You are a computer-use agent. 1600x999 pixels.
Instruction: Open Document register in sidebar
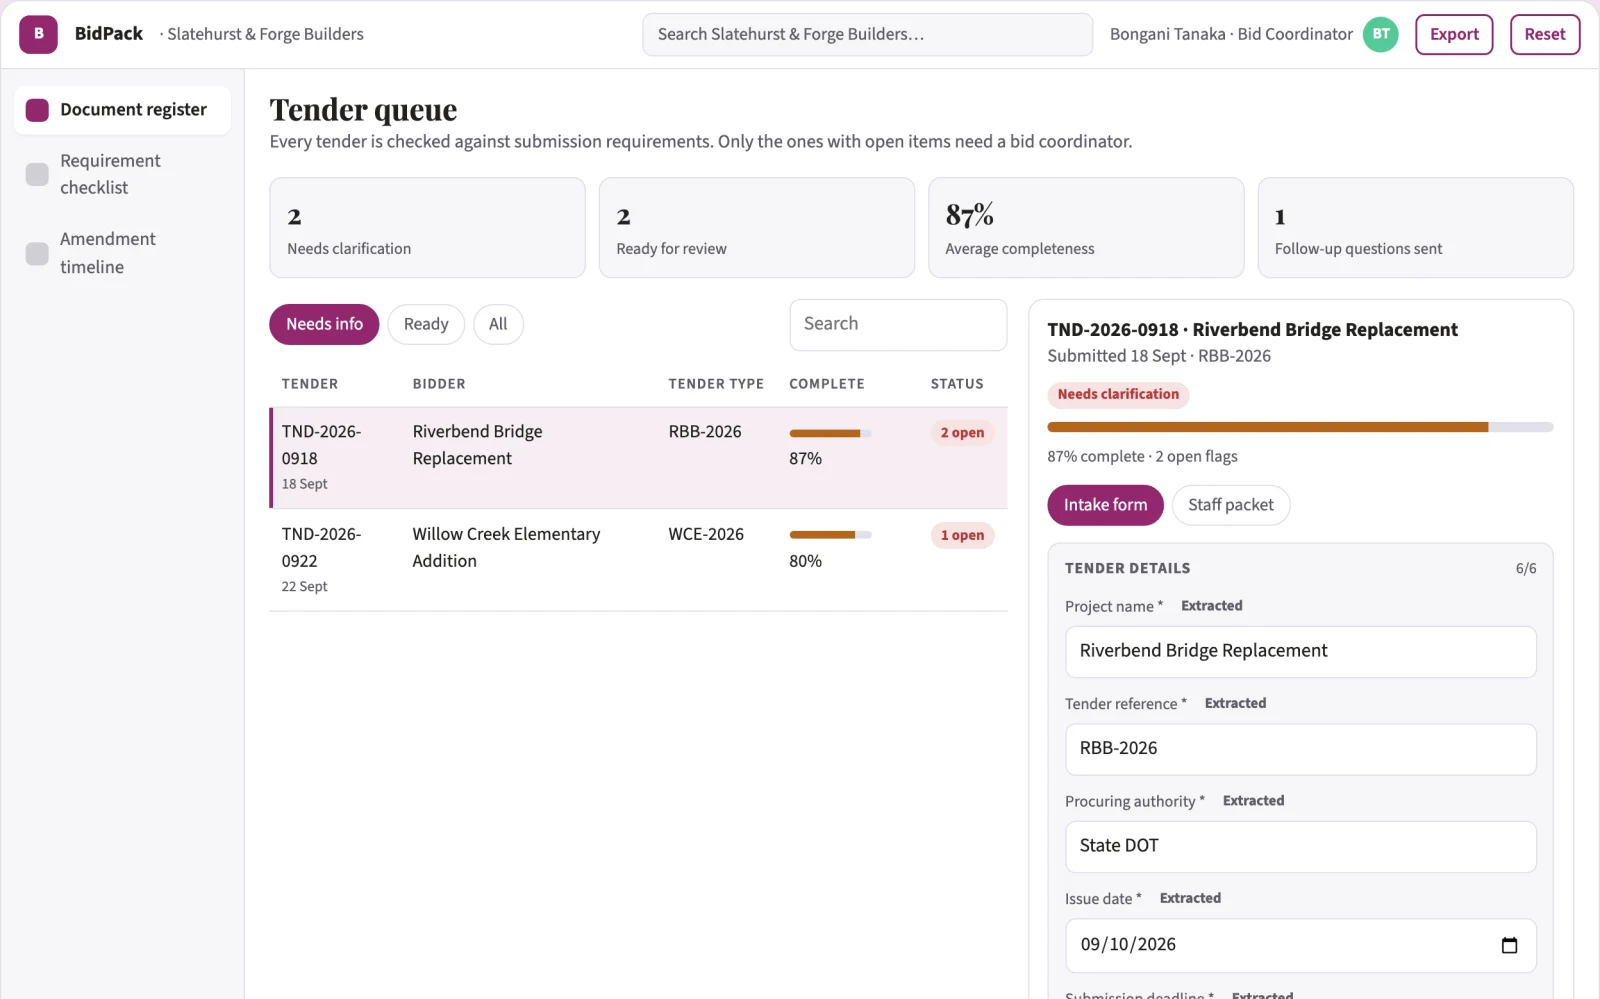122,110
